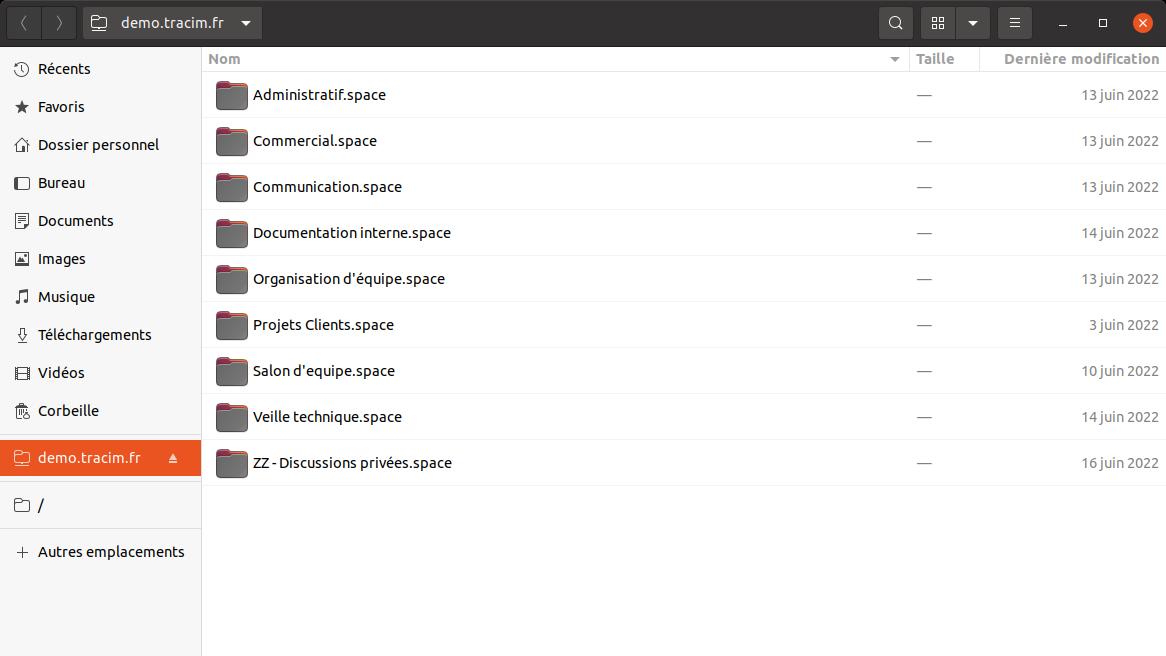1166x656 pixels.
Task: Open the root / location in sidebar
Action: [40, 505]
